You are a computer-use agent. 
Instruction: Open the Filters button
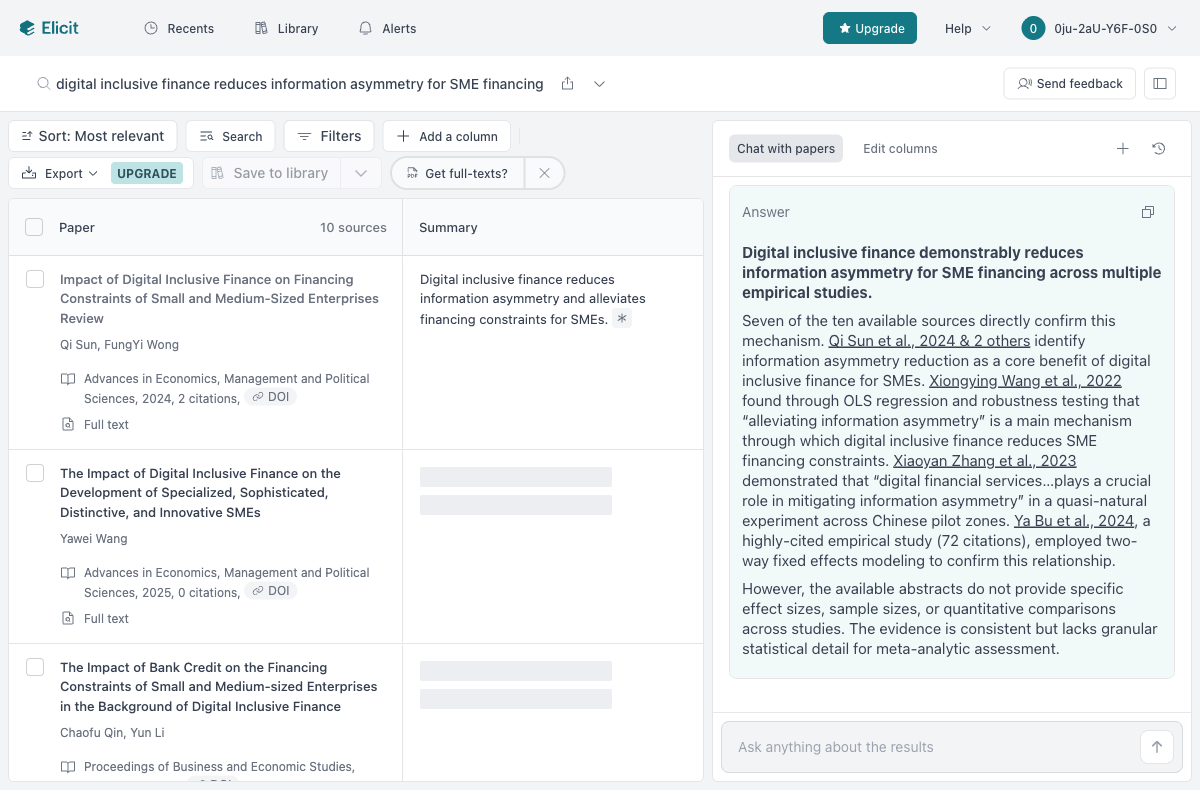click(x=329, y=136)
